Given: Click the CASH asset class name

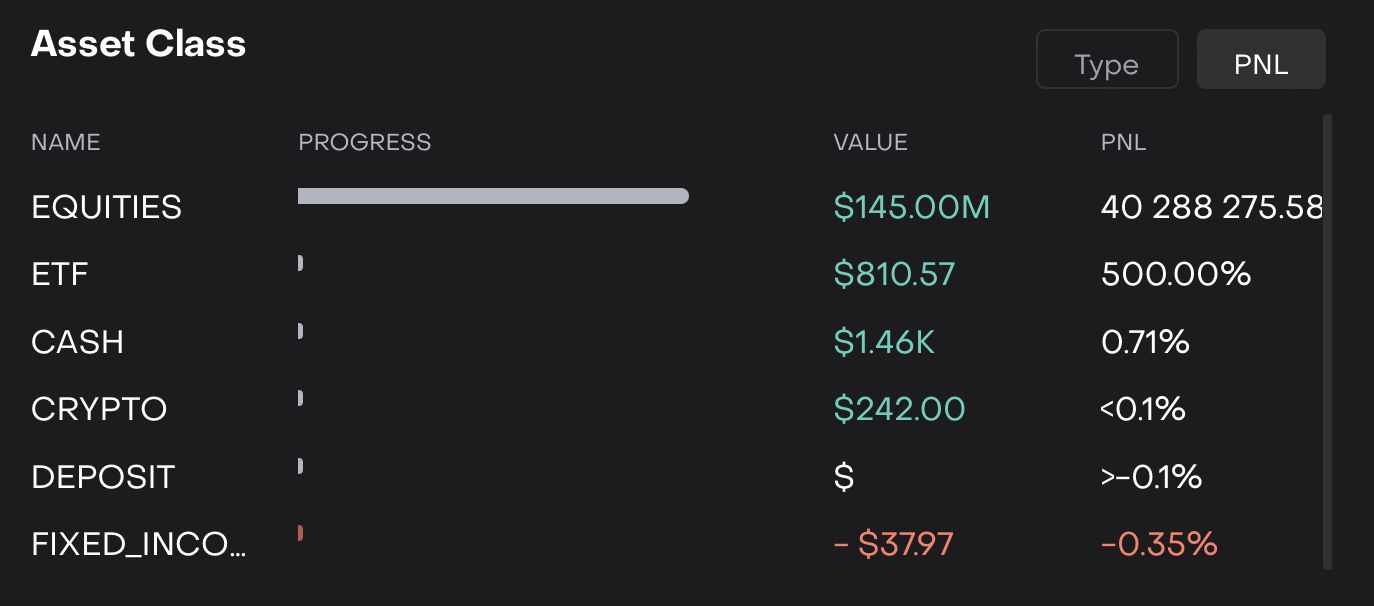Looking at the screenshot, I should pyautogui.click(x=78, y=342).
